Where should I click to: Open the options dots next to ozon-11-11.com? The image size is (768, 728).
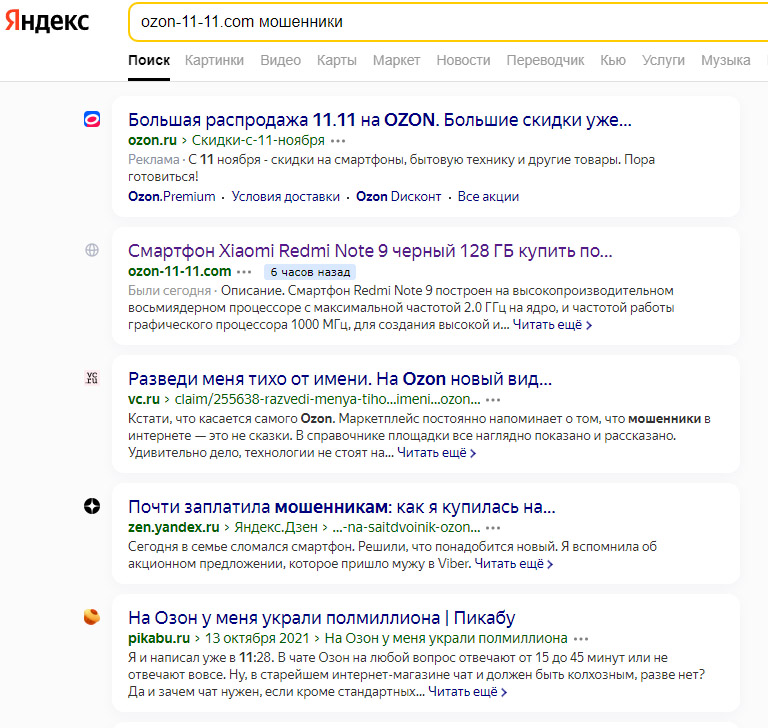click(244, 272)
